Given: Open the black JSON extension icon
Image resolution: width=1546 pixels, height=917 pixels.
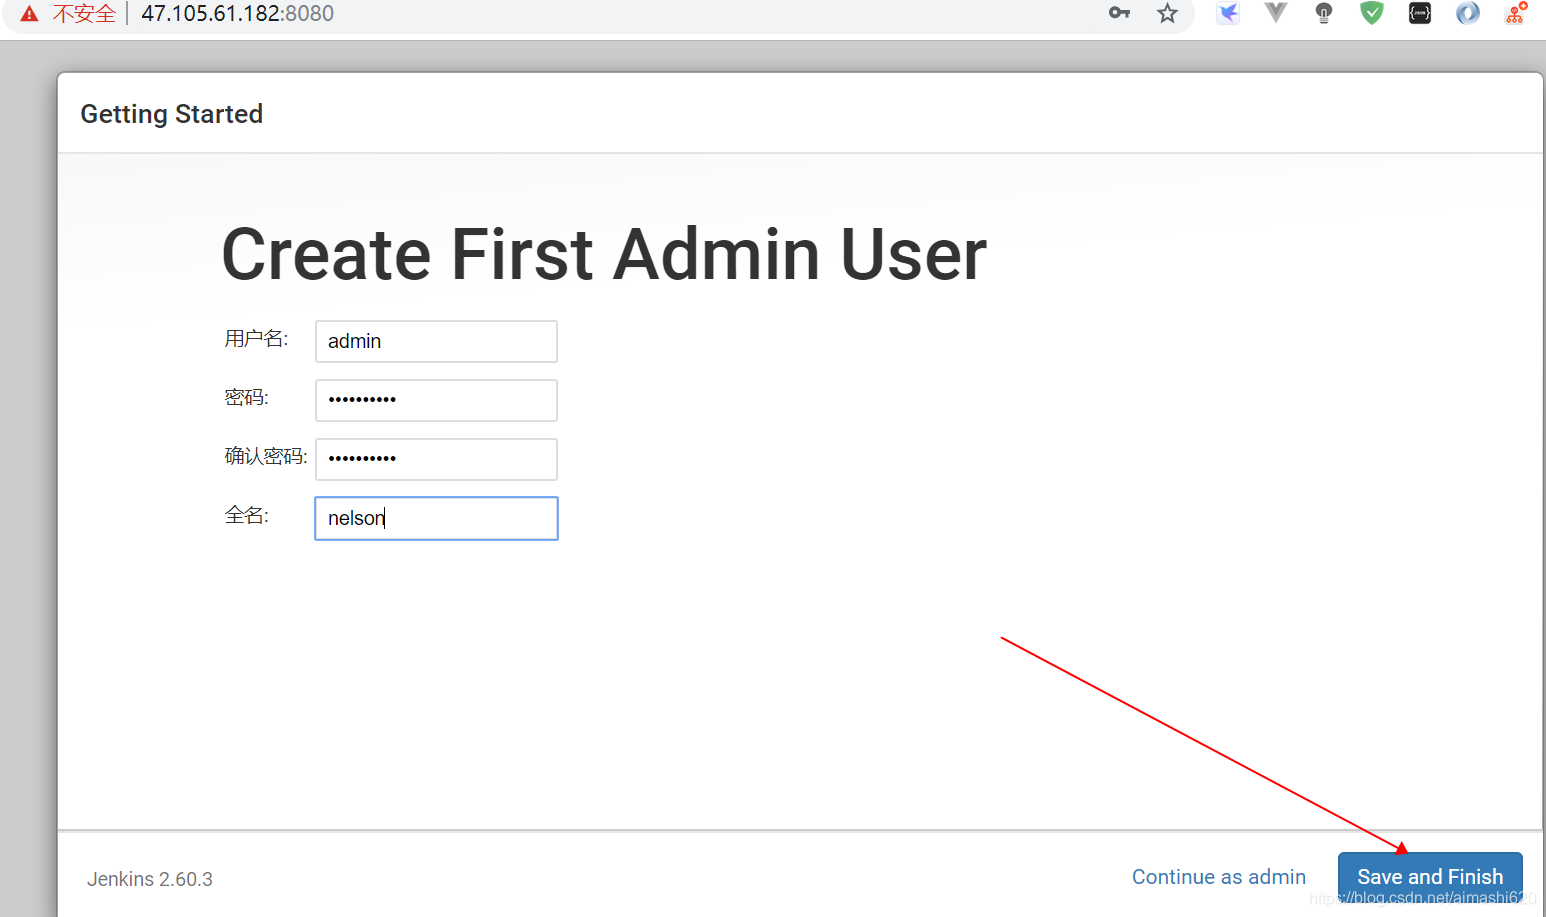Looking at the screenshot, I should tap(1420, 13).
